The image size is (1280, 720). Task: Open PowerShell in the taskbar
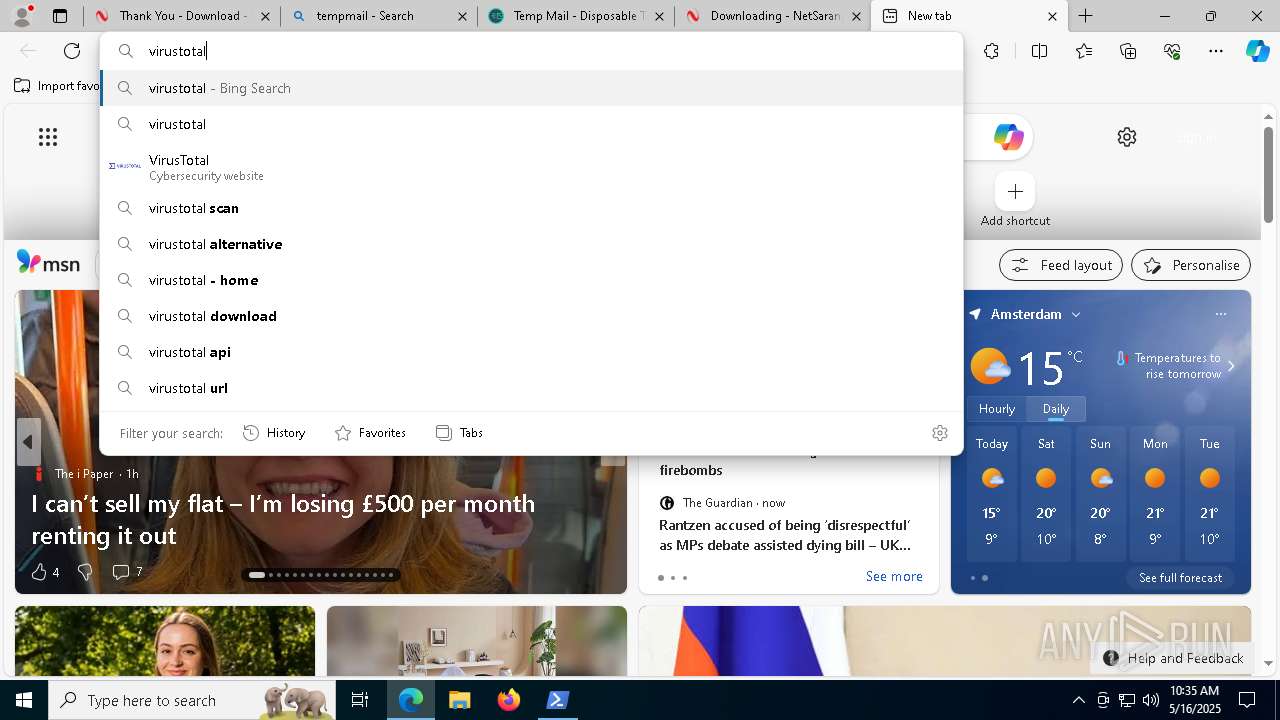click(x=557, y=700)
